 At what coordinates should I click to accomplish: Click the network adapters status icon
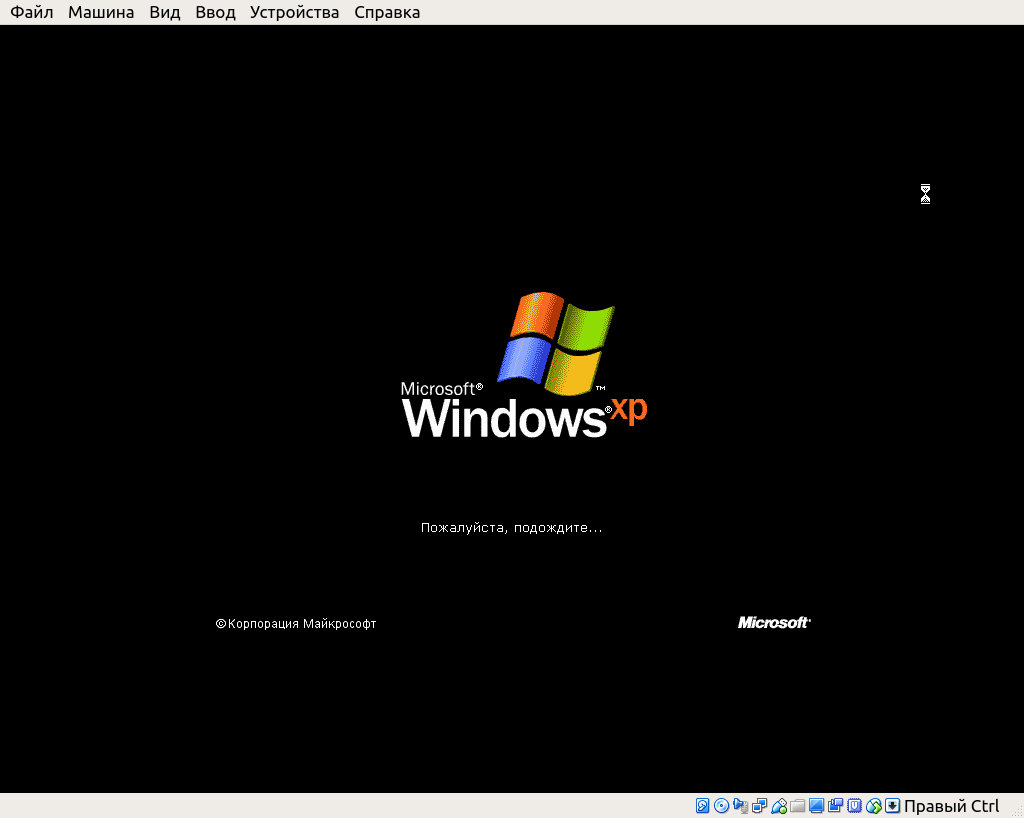pos(760,806)
